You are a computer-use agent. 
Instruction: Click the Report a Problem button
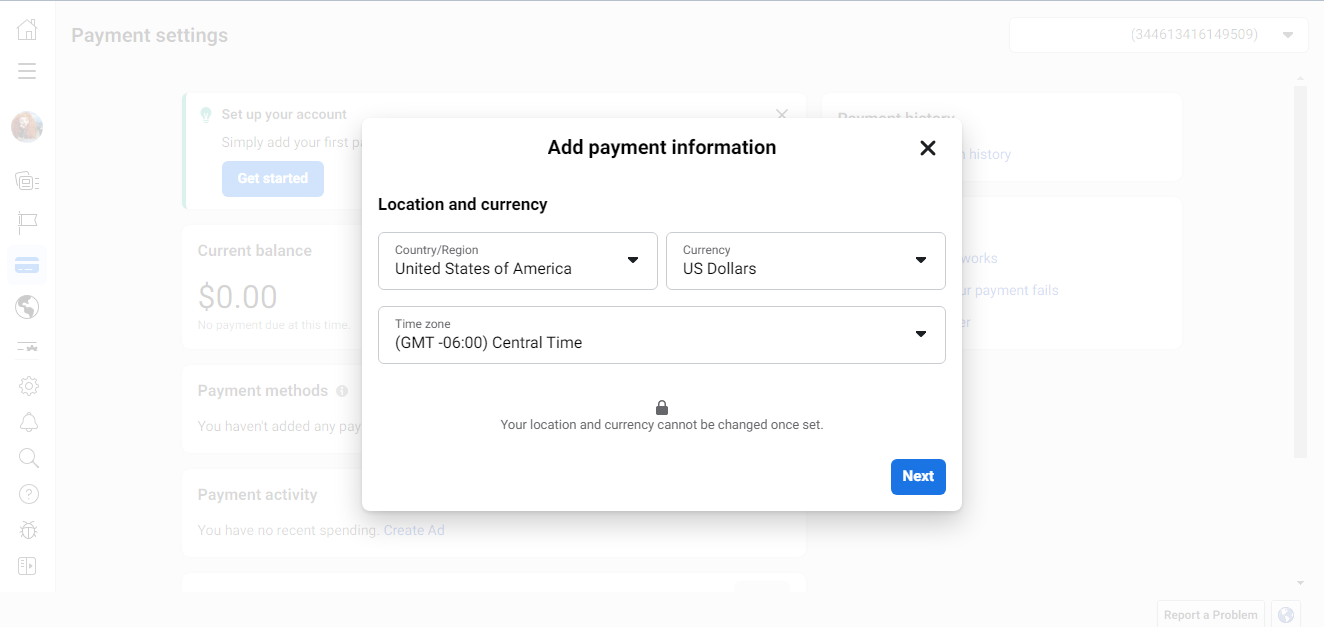click(1211, 615)
